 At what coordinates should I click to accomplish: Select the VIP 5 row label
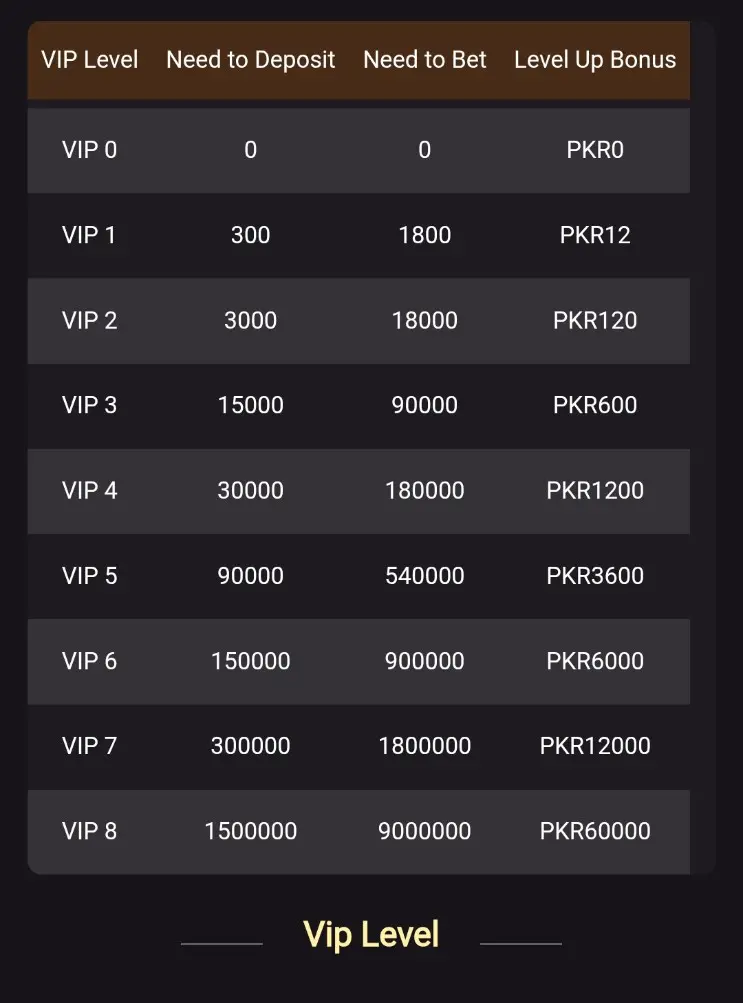click(90, 576)
